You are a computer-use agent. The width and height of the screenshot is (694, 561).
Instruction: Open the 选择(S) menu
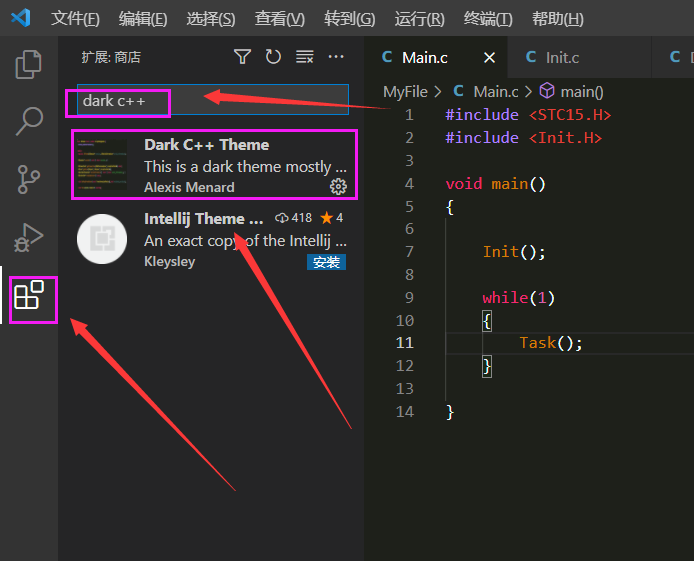coord(211,19)
